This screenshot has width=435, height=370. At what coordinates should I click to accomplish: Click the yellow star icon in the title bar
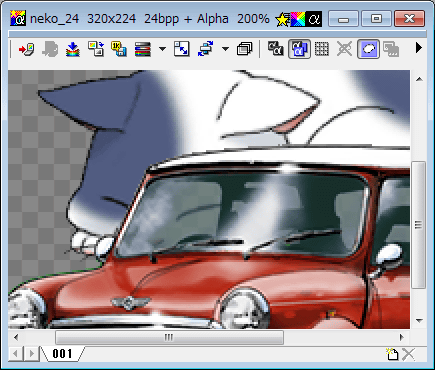[283, 19]
